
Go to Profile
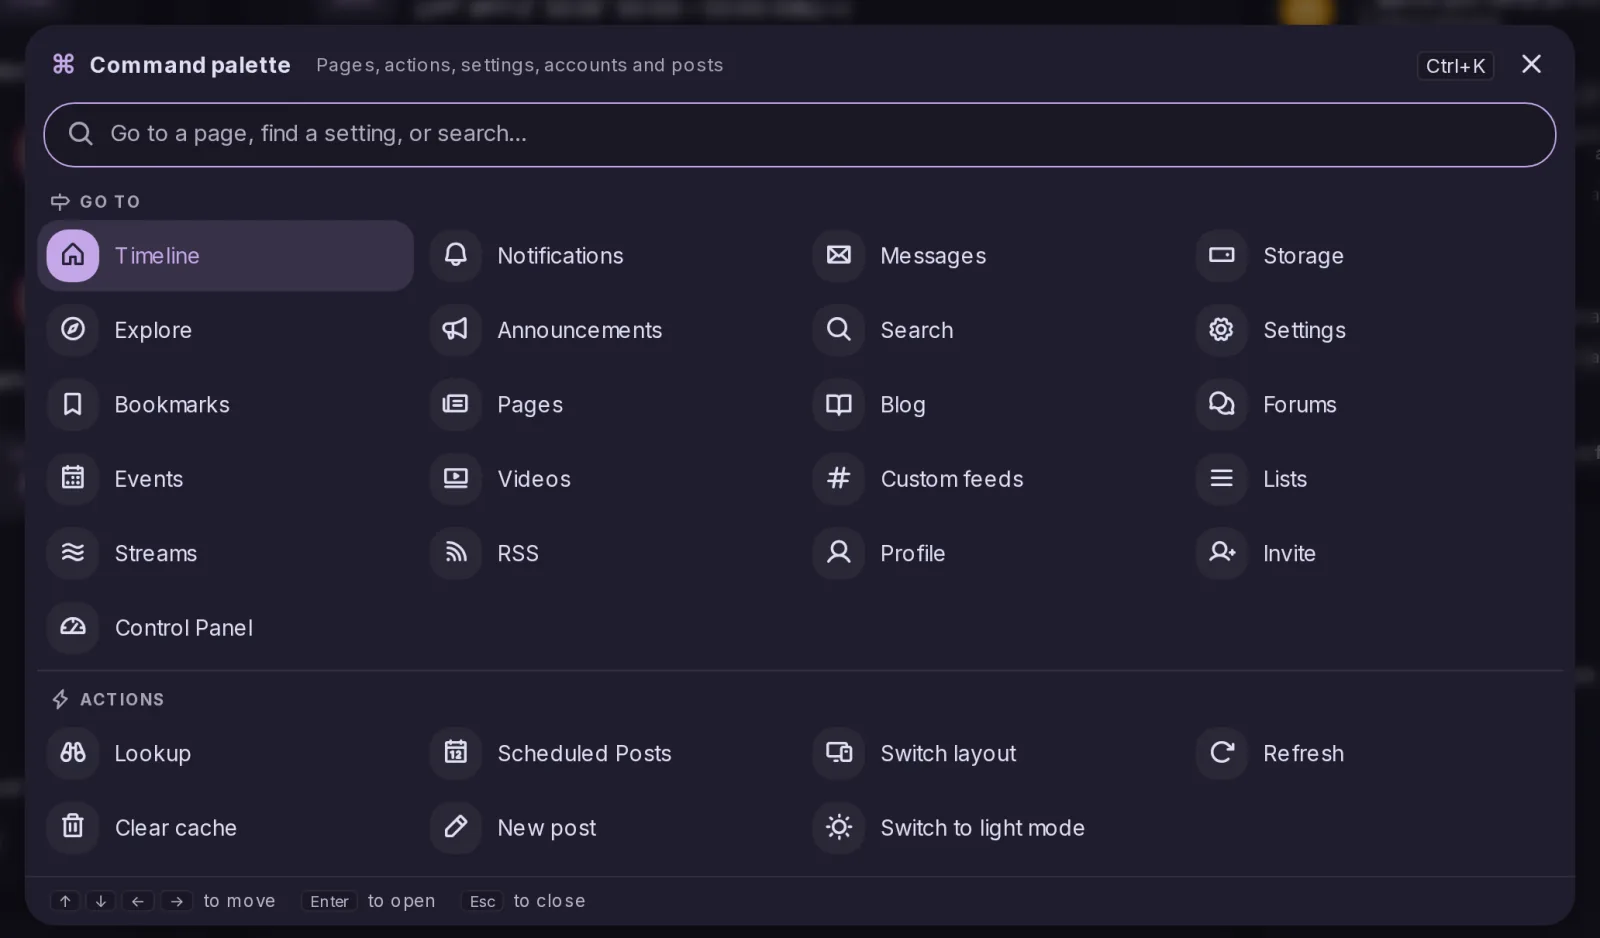tap(991, 553)
